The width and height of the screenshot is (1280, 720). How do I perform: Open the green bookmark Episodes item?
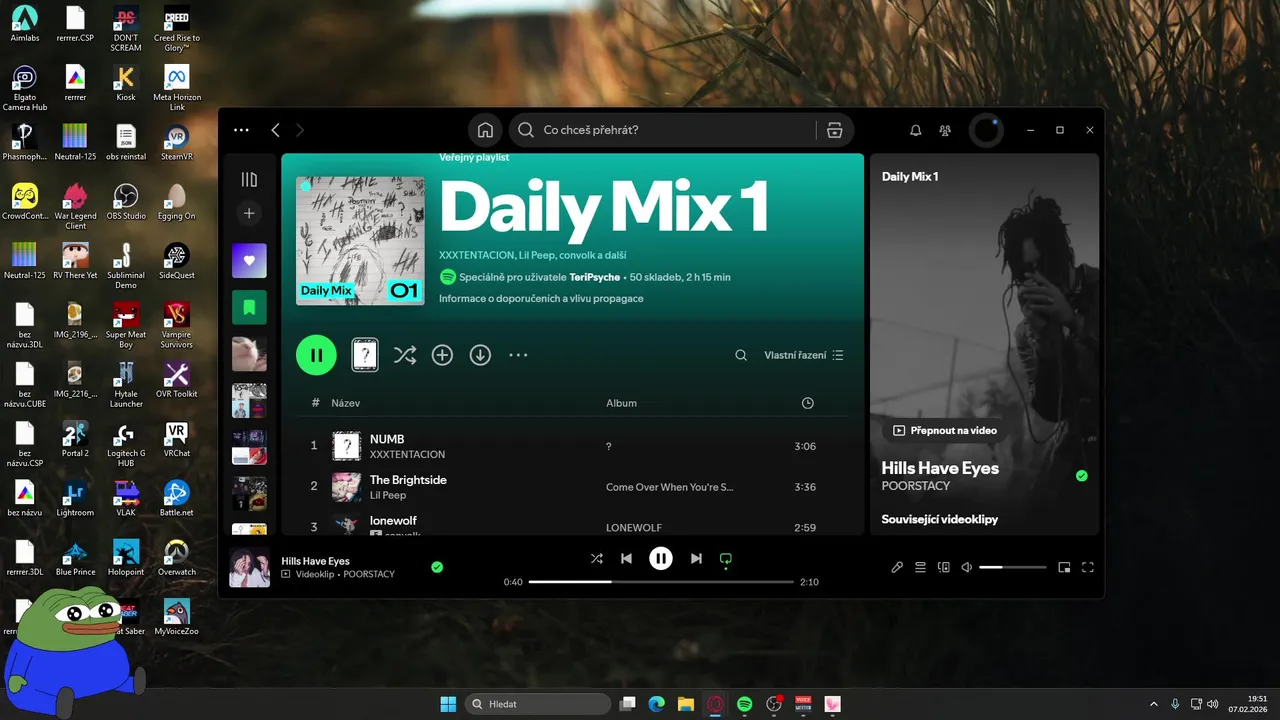(x=249, y=307)
